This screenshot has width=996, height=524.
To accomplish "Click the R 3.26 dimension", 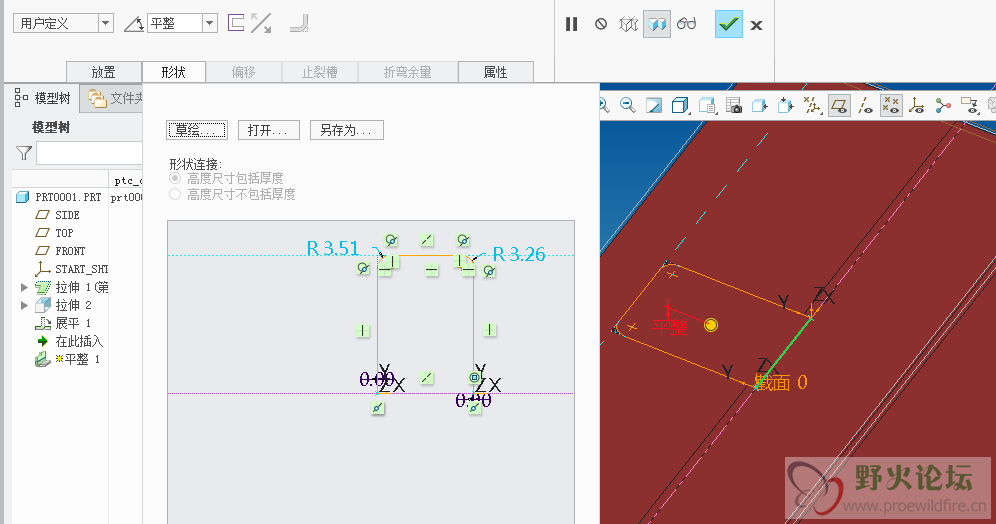I will pyautogui.click(x=519, y=255).
